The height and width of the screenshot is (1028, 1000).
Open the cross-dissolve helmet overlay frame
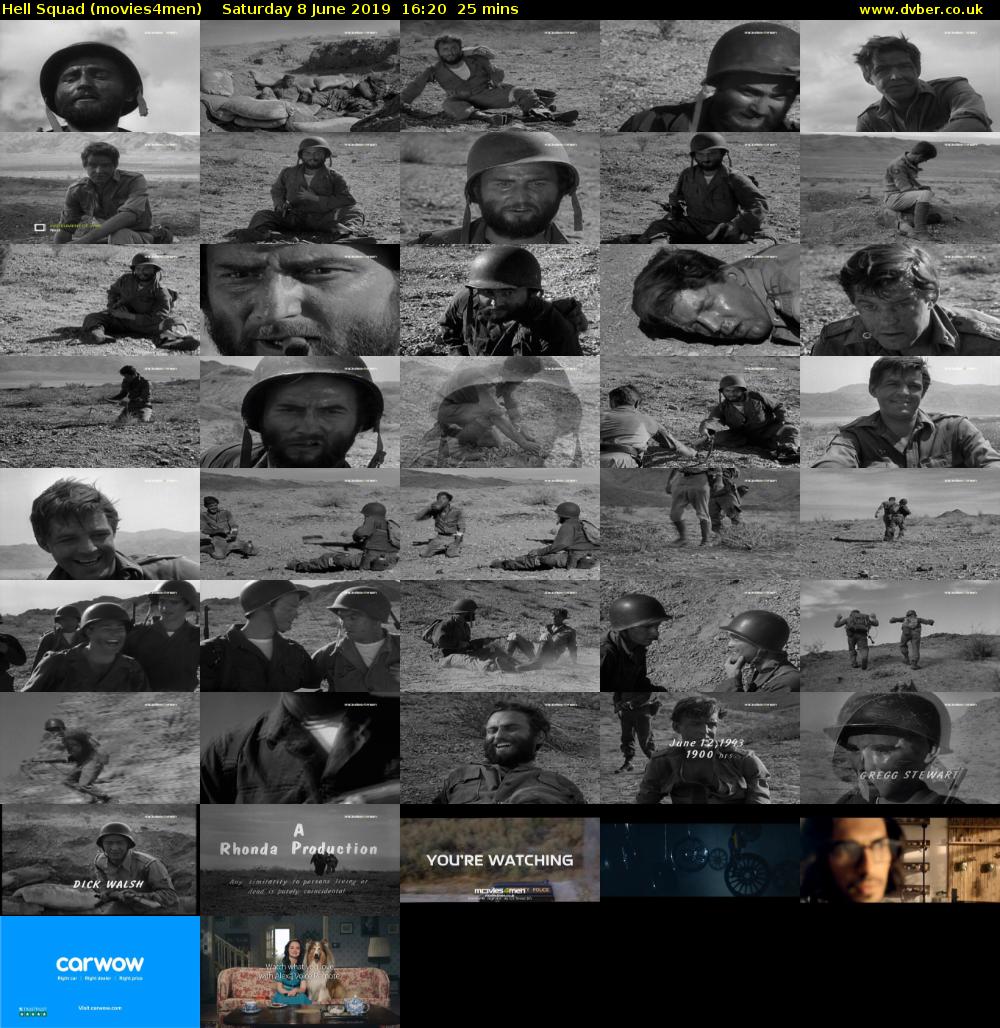[x=500, y=411]
